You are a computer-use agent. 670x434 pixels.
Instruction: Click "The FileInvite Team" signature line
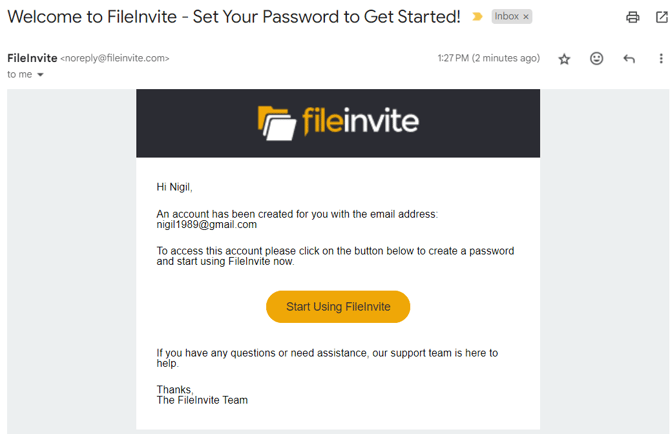click(x=202, y=400)
